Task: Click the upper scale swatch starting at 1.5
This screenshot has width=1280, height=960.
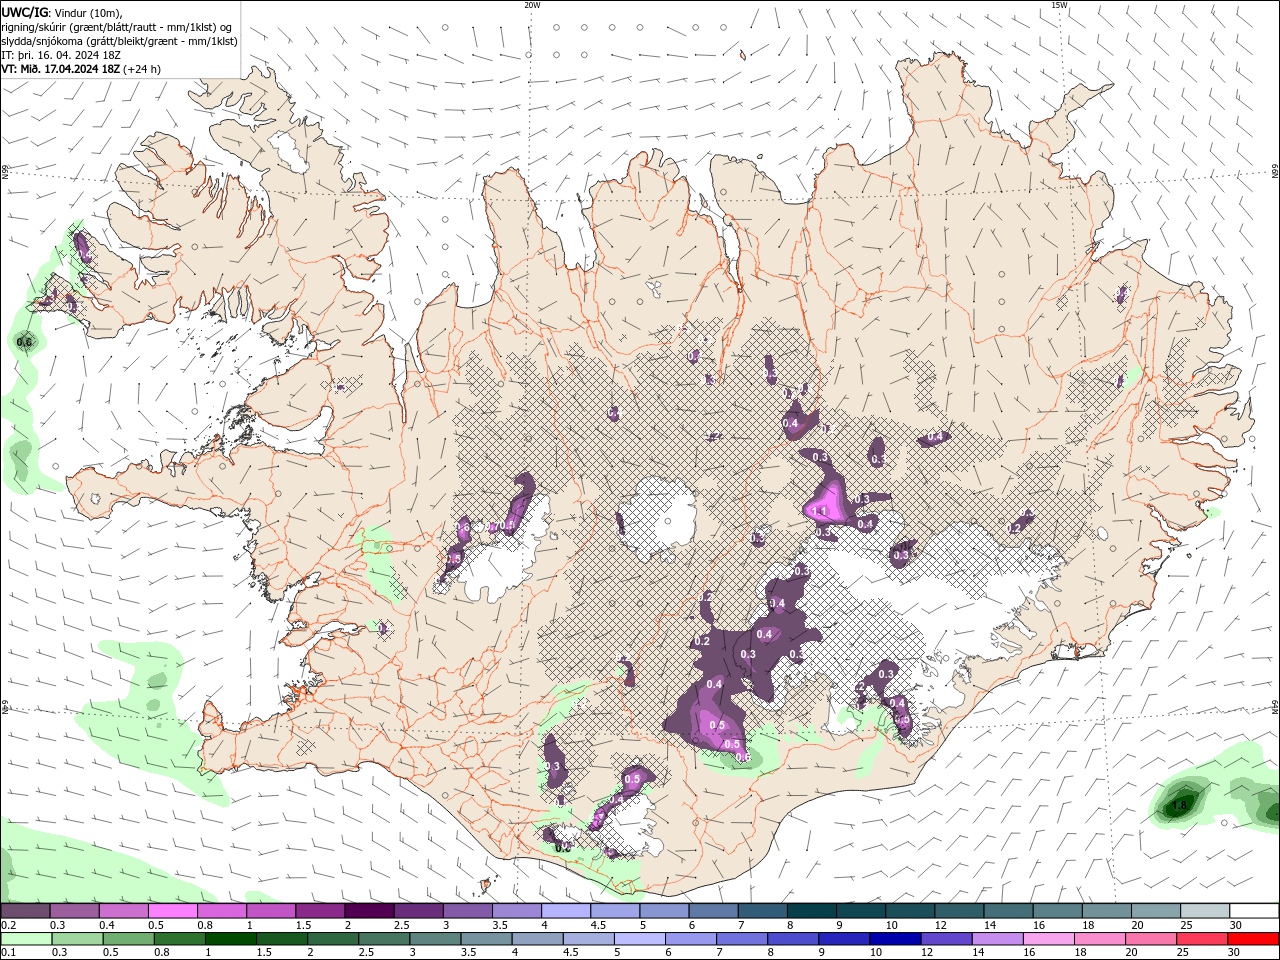Action: 320,910
